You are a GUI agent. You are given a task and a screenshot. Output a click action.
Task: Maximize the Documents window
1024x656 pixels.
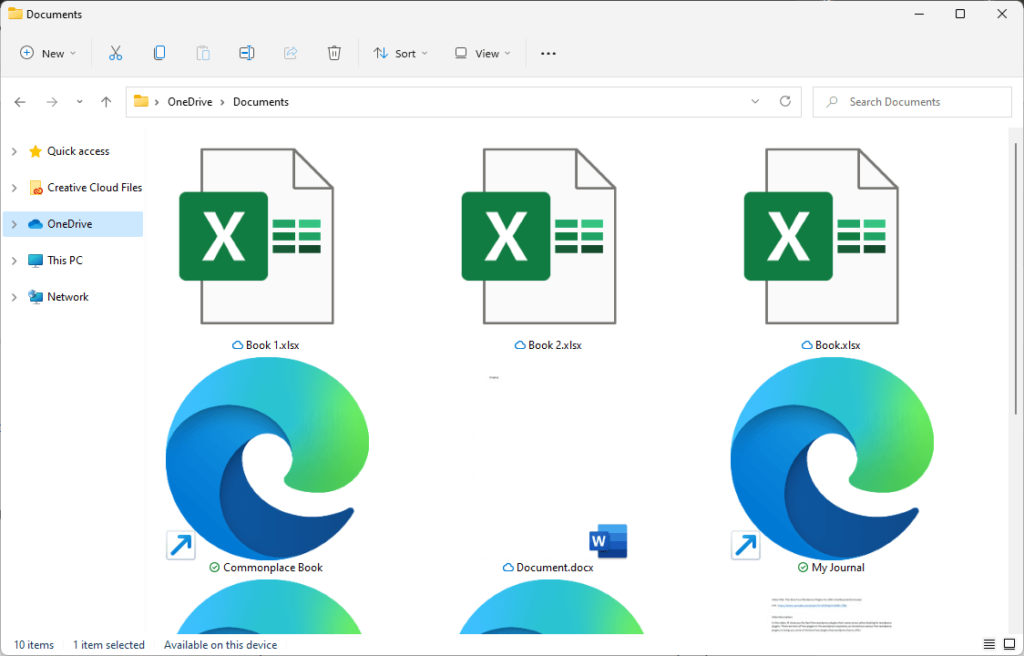click(x=960, y=14)
